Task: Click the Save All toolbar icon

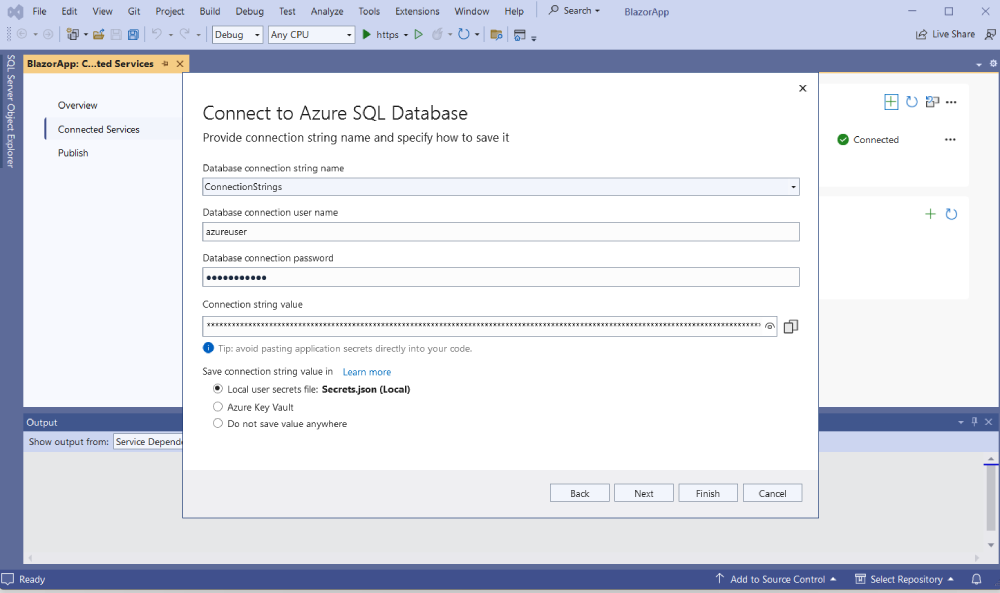Action: (133, 34)
